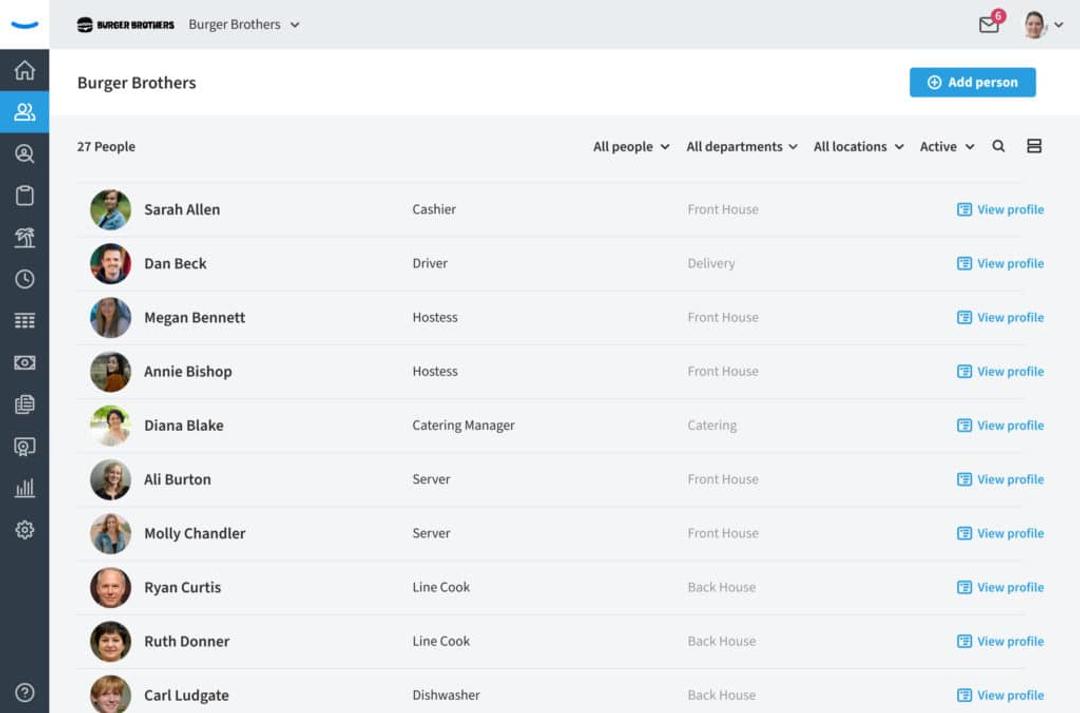Open the All people dropdown

(630, 146)
